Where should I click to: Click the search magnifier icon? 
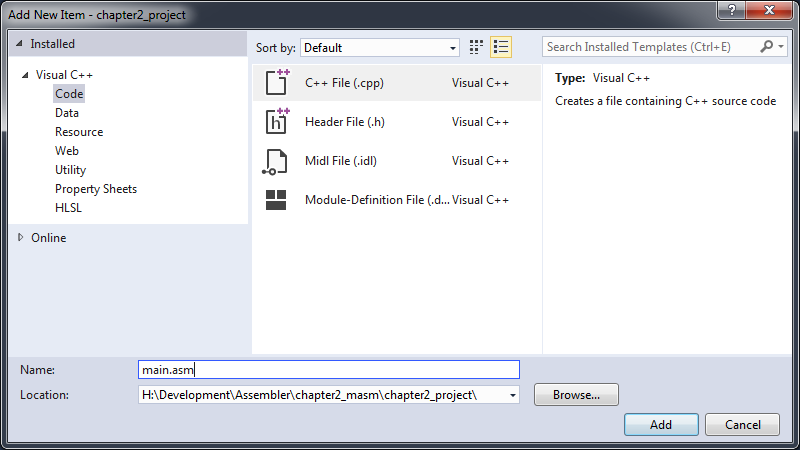click(767, 47)
